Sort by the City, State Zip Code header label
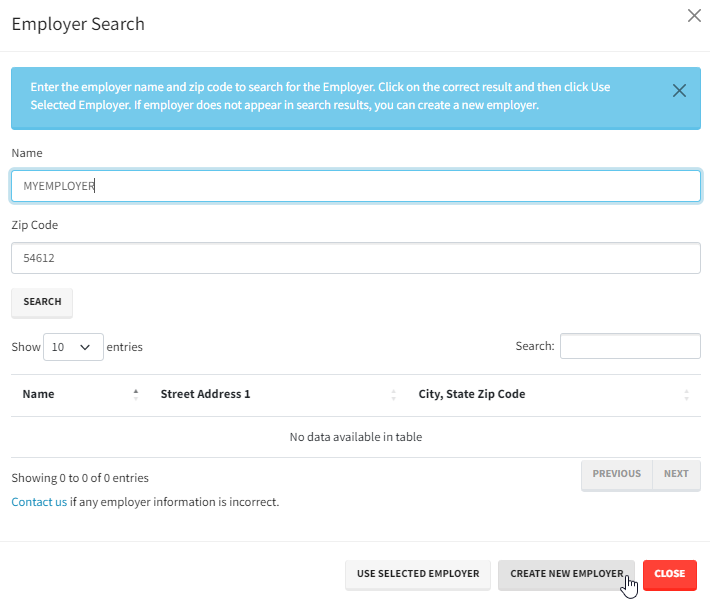The height and width of the screenshot is (604, 710). click(471, 394)
